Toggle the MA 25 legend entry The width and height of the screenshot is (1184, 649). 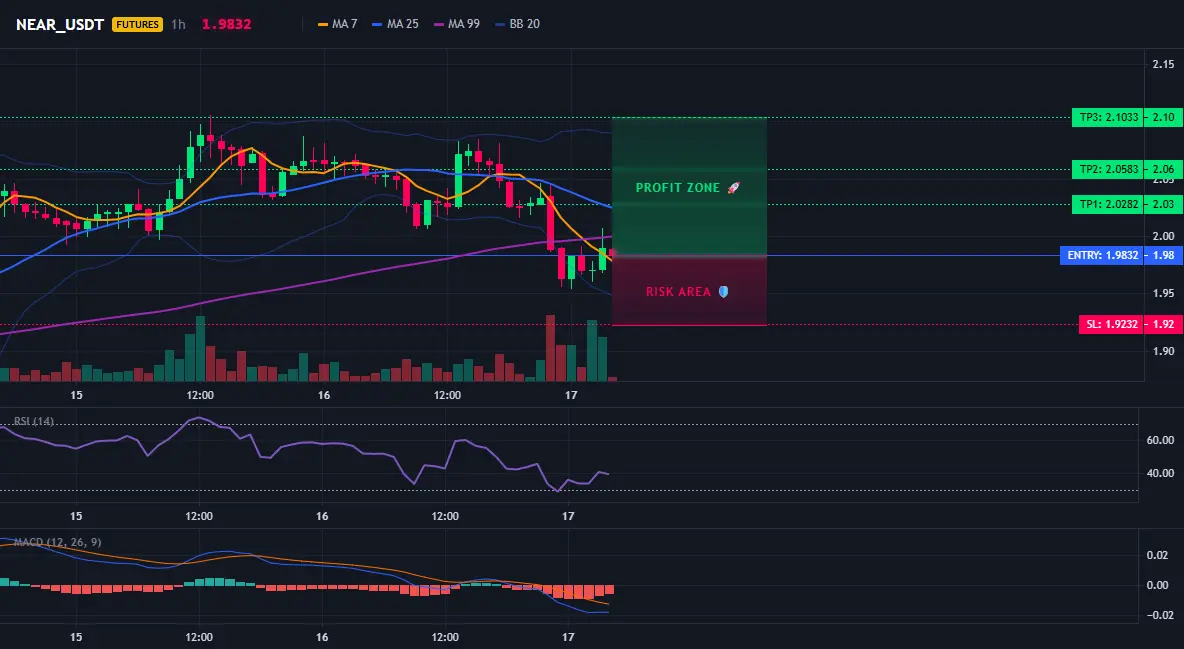(x=395, y=24)
